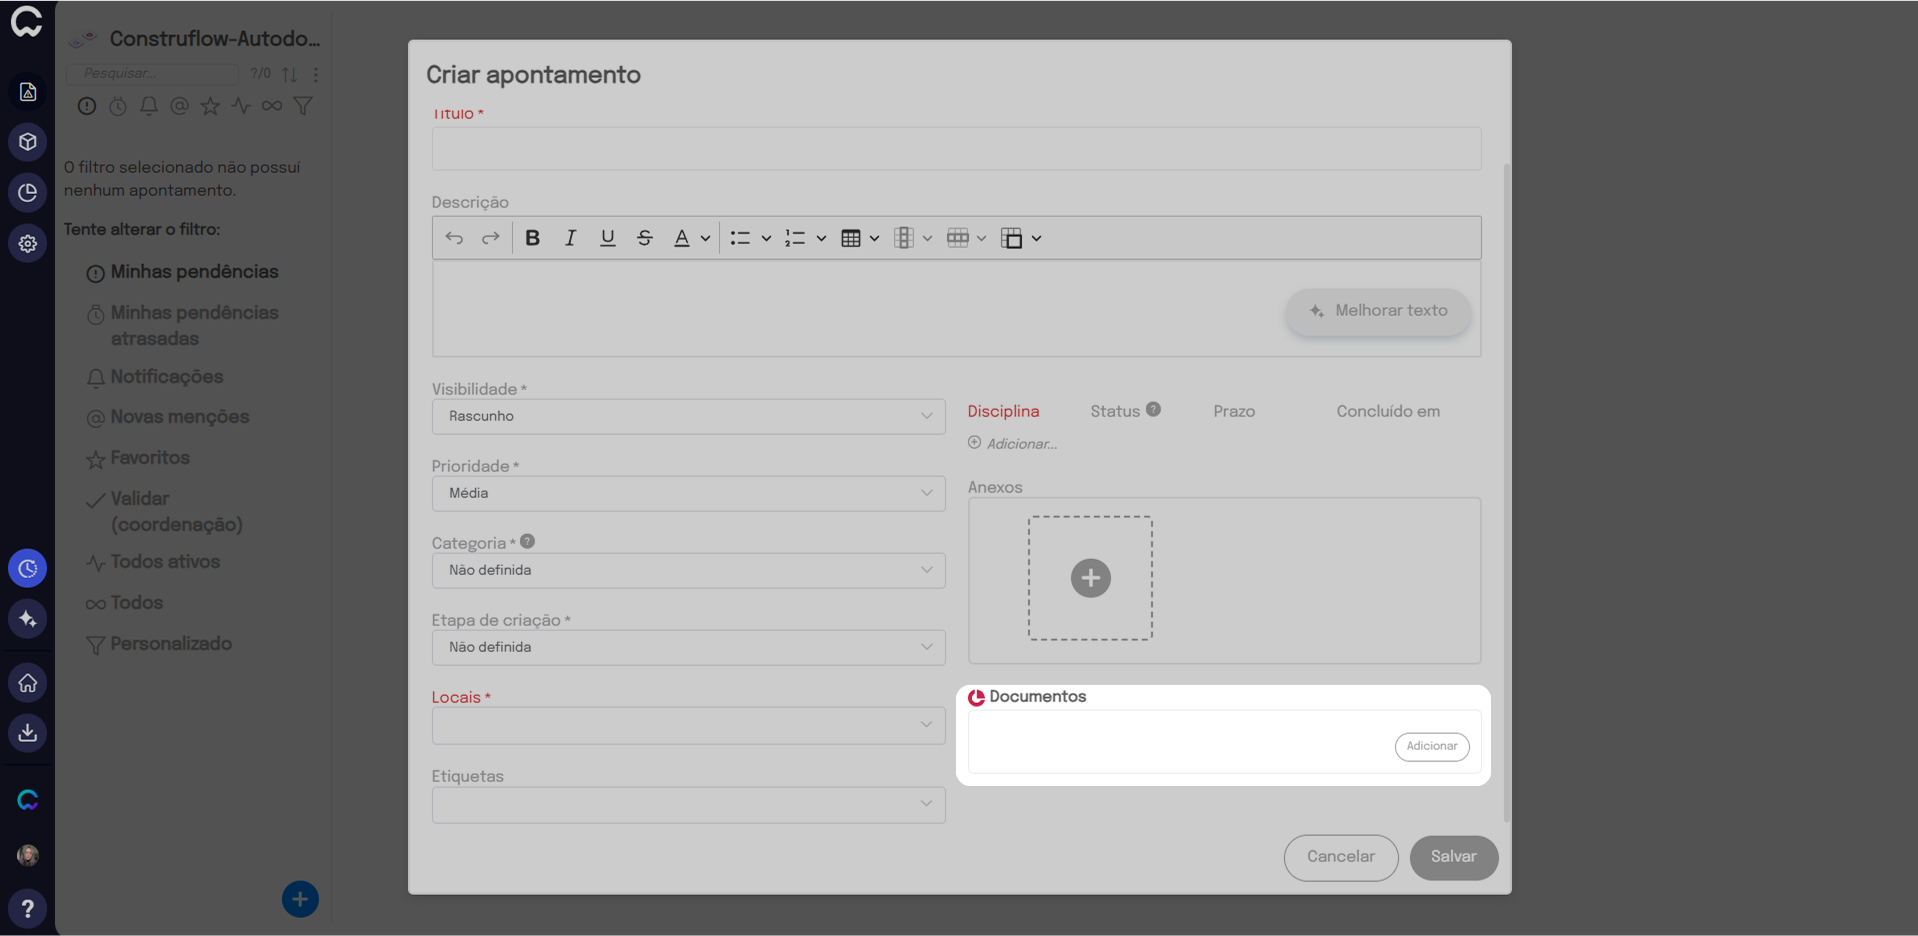Image resolution: width=1918 pixels, height=936 pixels.
Task: Toggle bold formatting in the description toolbar
Action: 532,238
